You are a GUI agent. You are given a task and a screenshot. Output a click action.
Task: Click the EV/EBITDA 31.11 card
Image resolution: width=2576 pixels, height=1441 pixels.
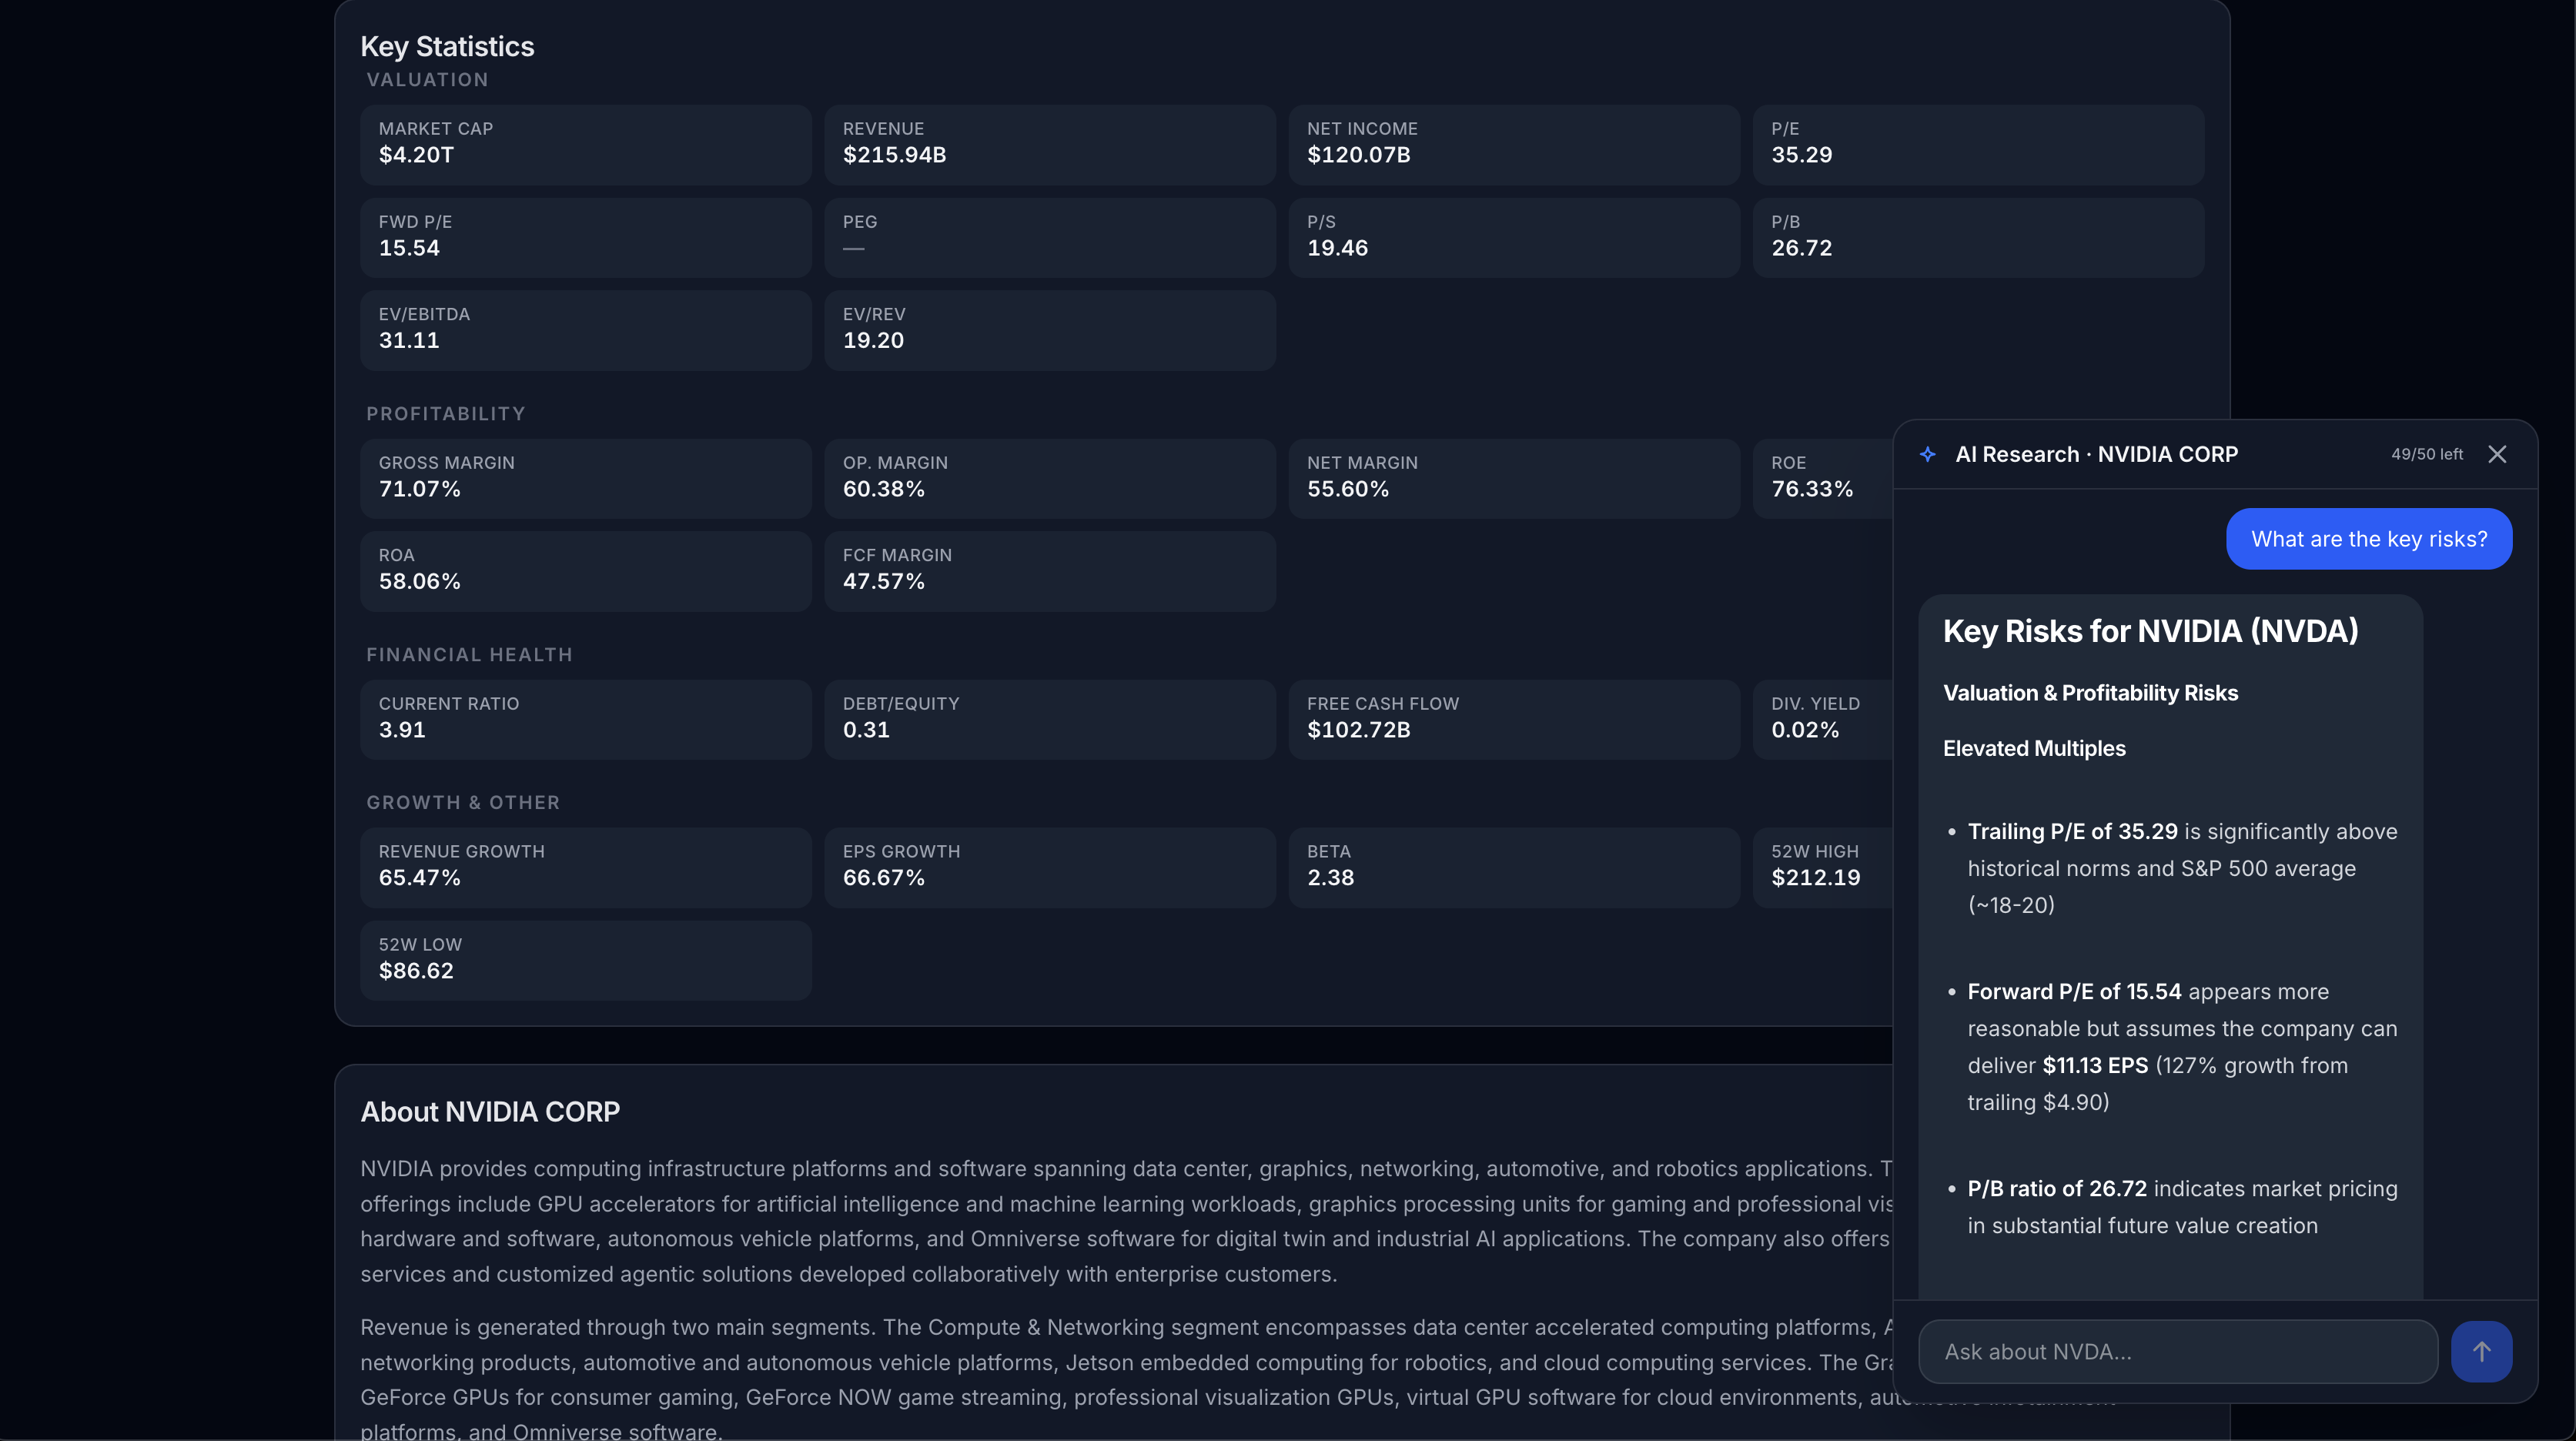(x=586, y=330)
